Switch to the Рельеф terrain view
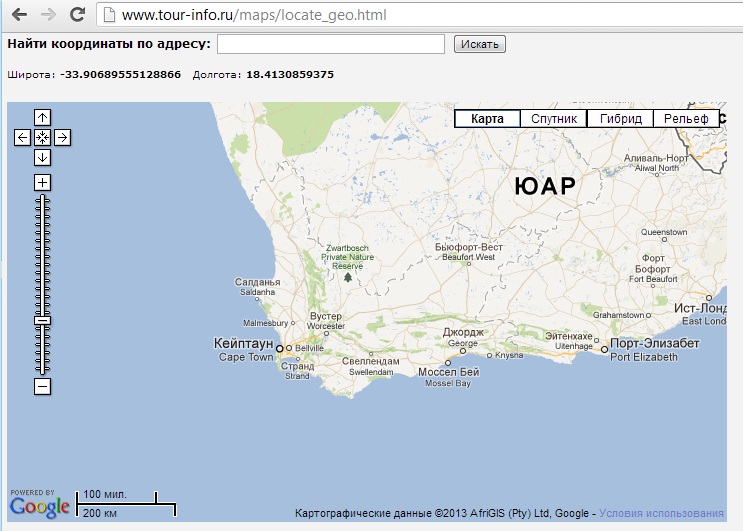743x531 pixels. coord(686,118)
